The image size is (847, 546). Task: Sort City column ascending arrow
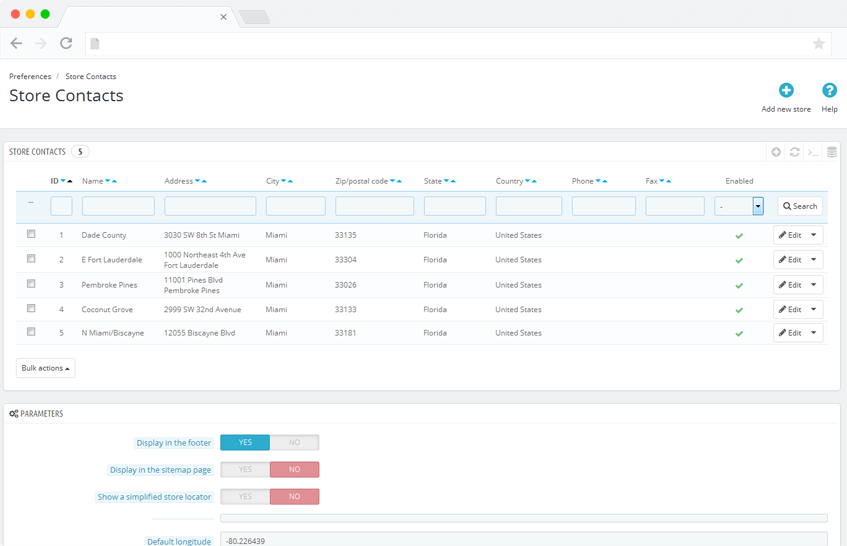click(290, 181)
